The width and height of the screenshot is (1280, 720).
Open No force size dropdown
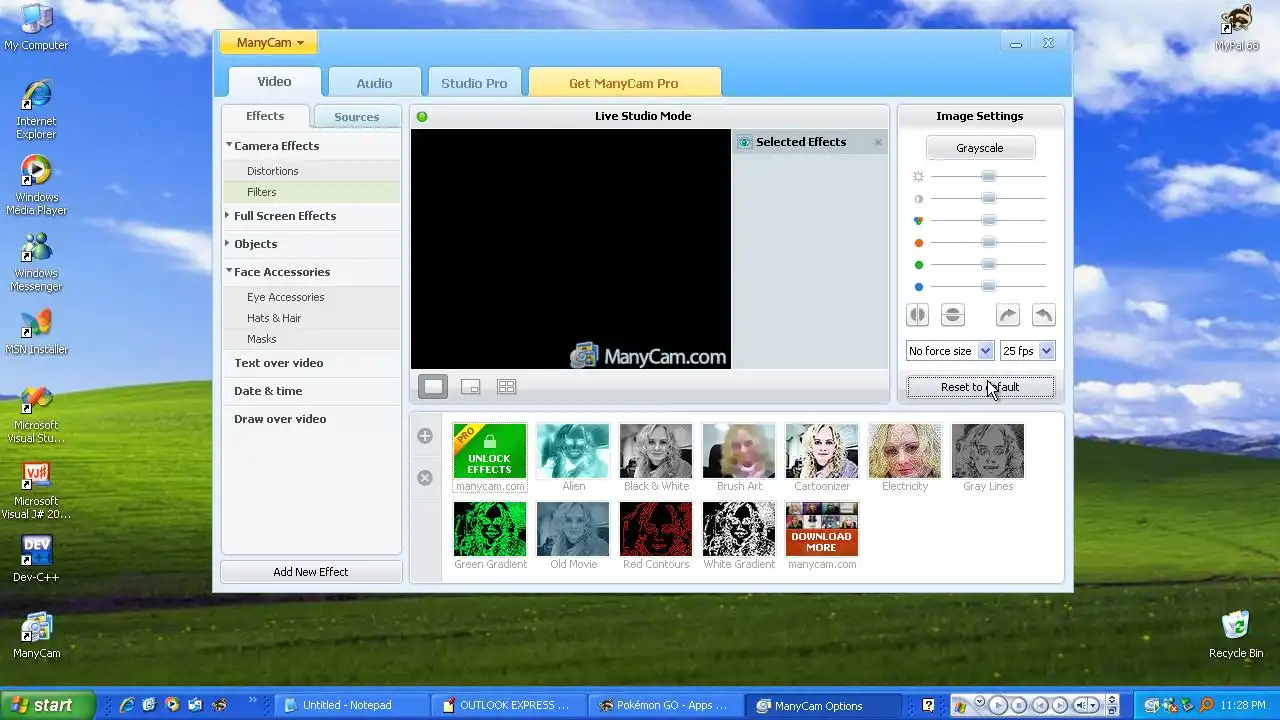tap(949, 351)
